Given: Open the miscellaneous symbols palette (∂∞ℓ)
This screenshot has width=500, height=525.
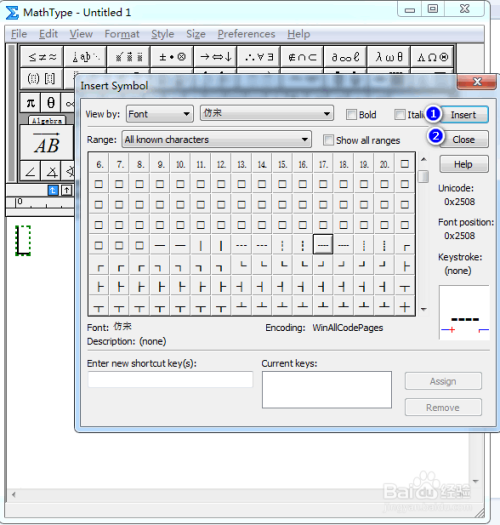Looking at the screenshot, I should [345, 57].
